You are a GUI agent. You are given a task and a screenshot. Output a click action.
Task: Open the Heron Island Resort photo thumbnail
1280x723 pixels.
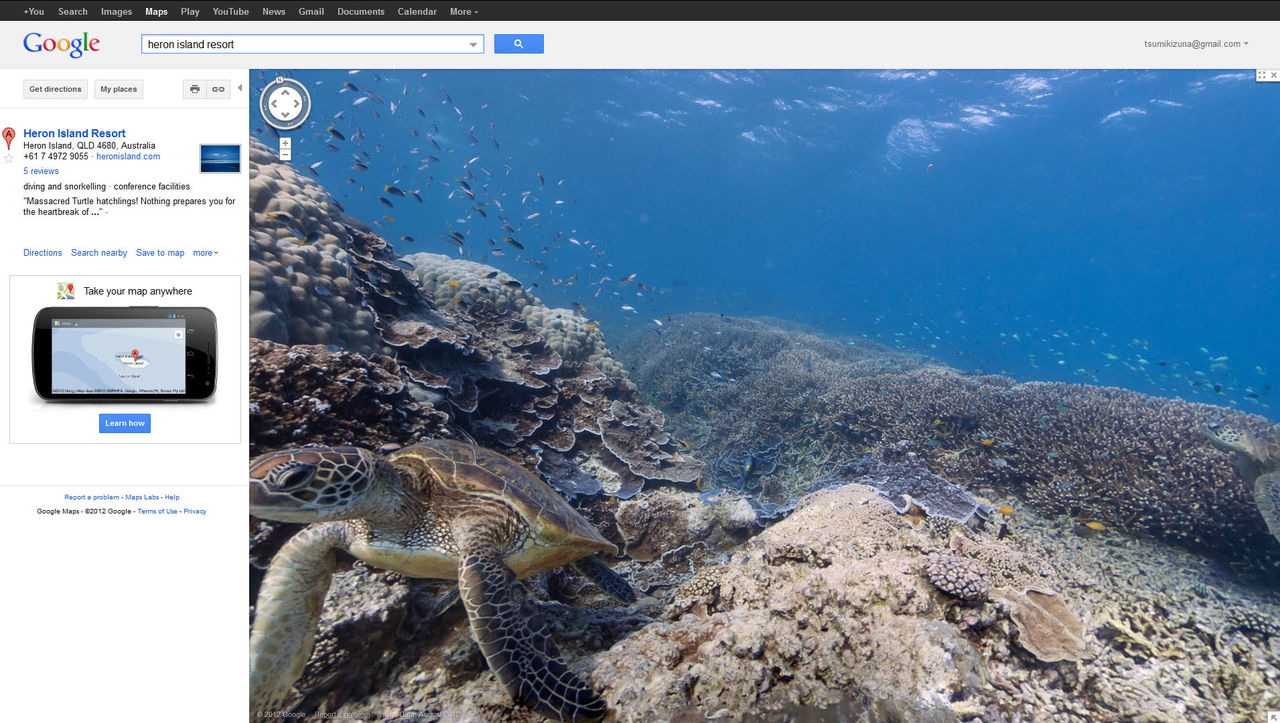(x=220, y=158)
